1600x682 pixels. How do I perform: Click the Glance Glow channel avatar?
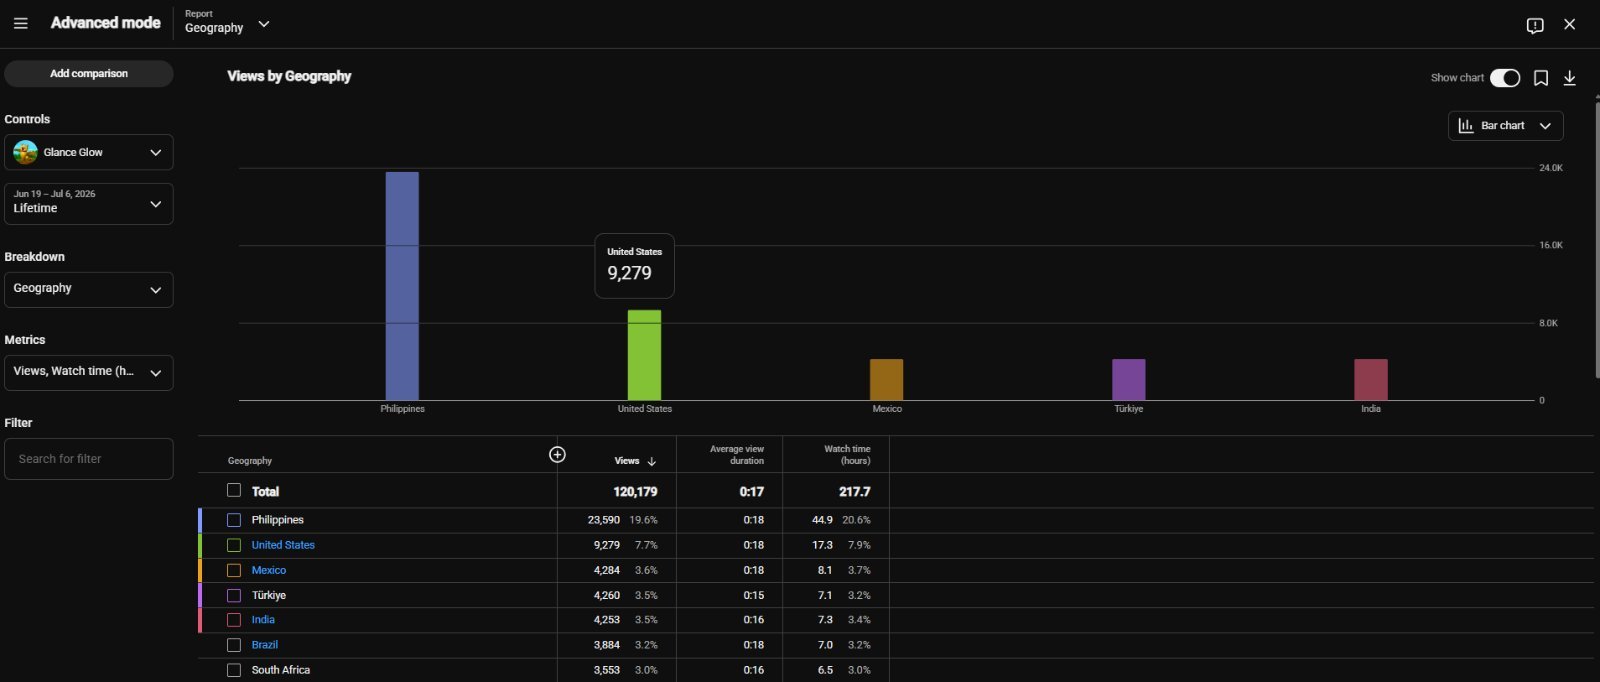[x=26, y=152]
